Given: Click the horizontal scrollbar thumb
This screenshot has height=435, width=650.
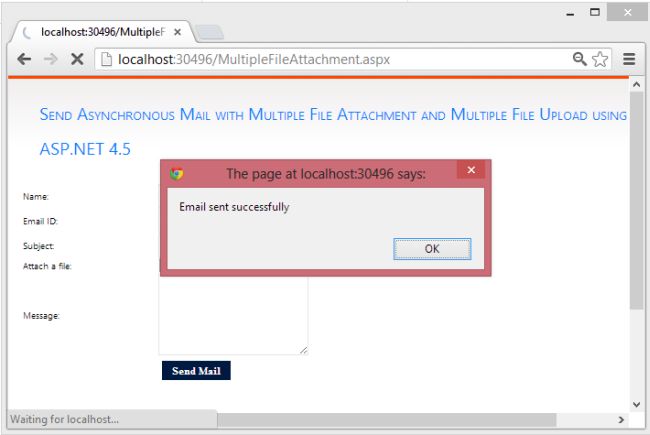Looking at the screenshot, I should 386,420.
